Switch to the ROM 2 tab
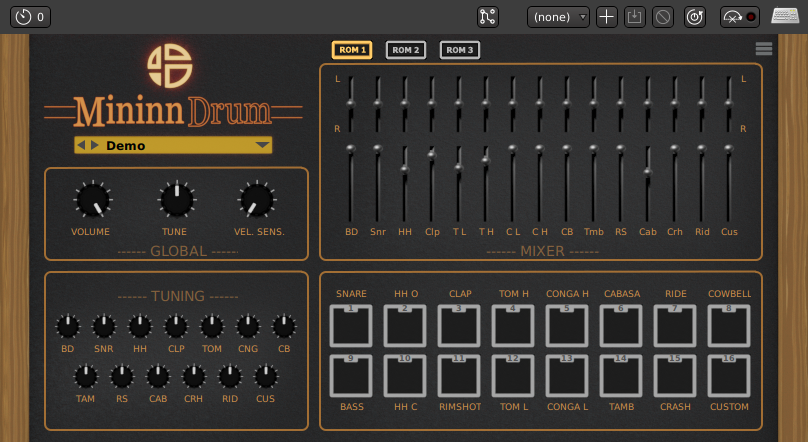 click(x=406, y=50)
